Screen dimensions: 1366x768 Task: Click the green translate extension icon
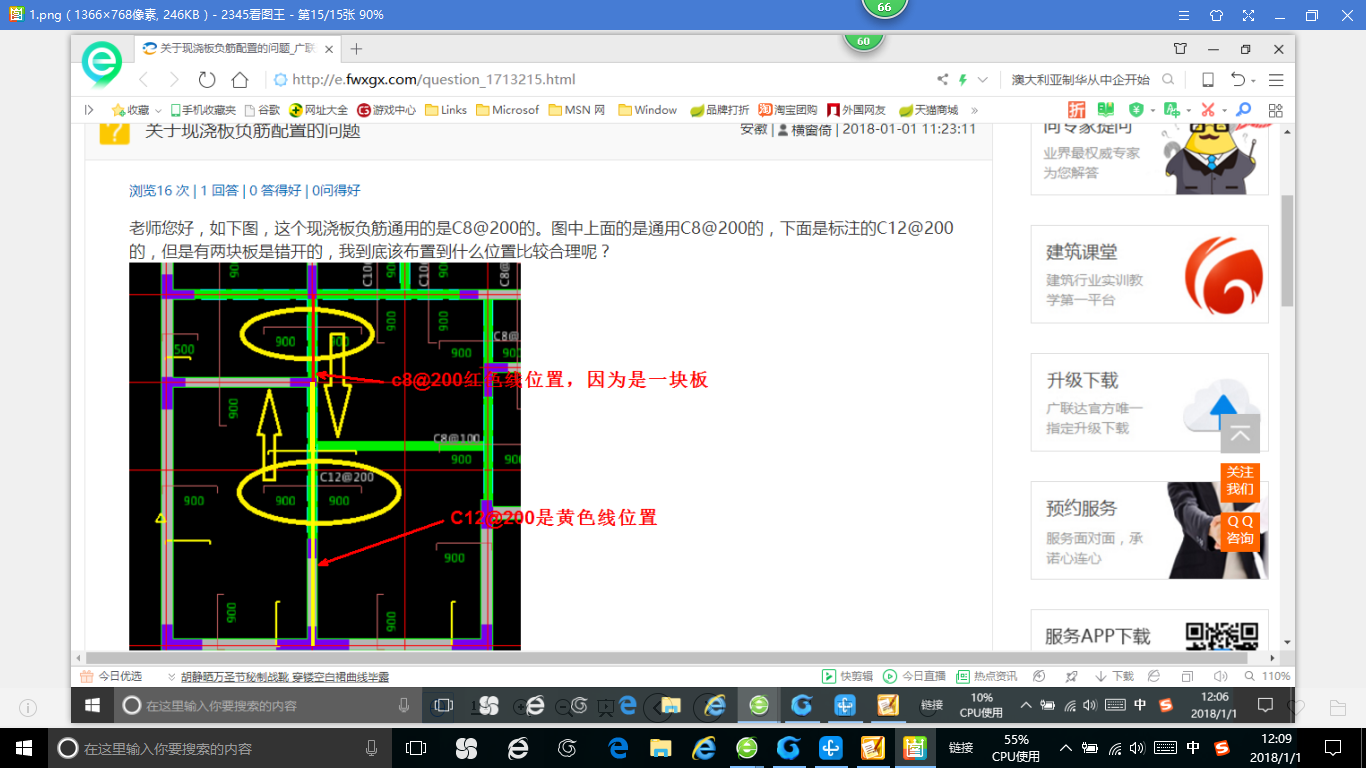1170,110
